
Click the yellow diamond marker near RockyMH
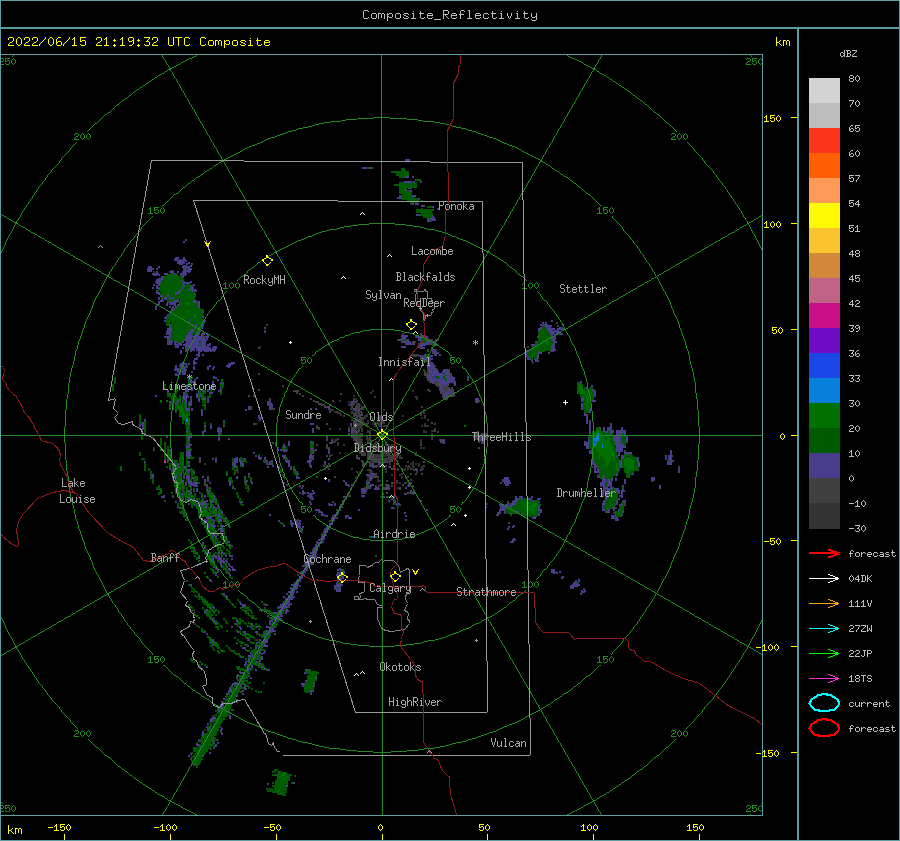267,261
